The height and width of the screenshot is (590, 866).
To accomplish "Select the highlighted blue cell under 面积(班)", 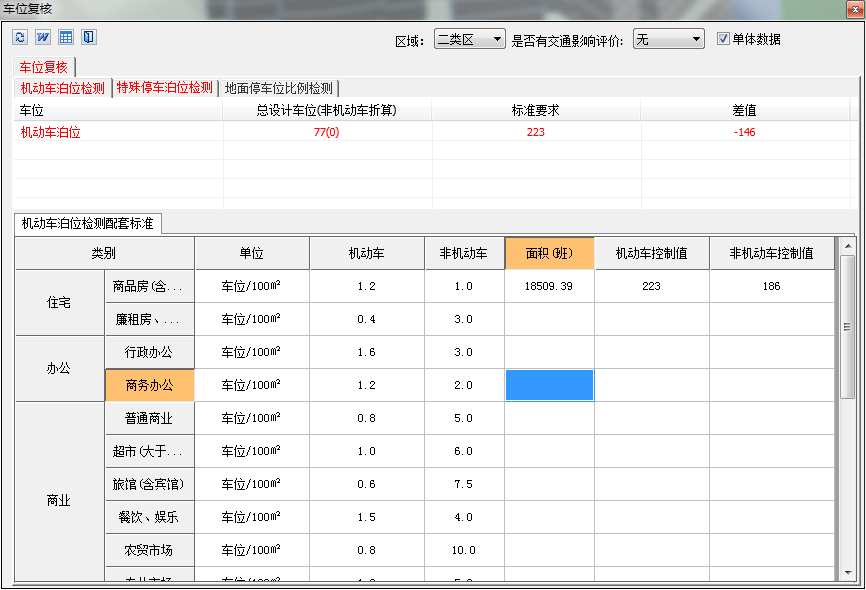I will coord(549,385).
